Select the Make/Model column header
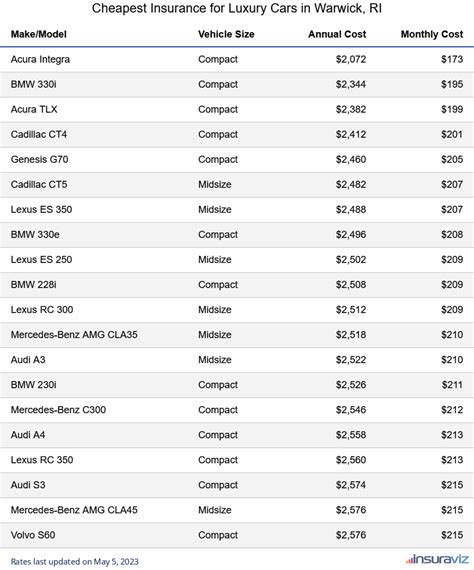 (39, 34)
